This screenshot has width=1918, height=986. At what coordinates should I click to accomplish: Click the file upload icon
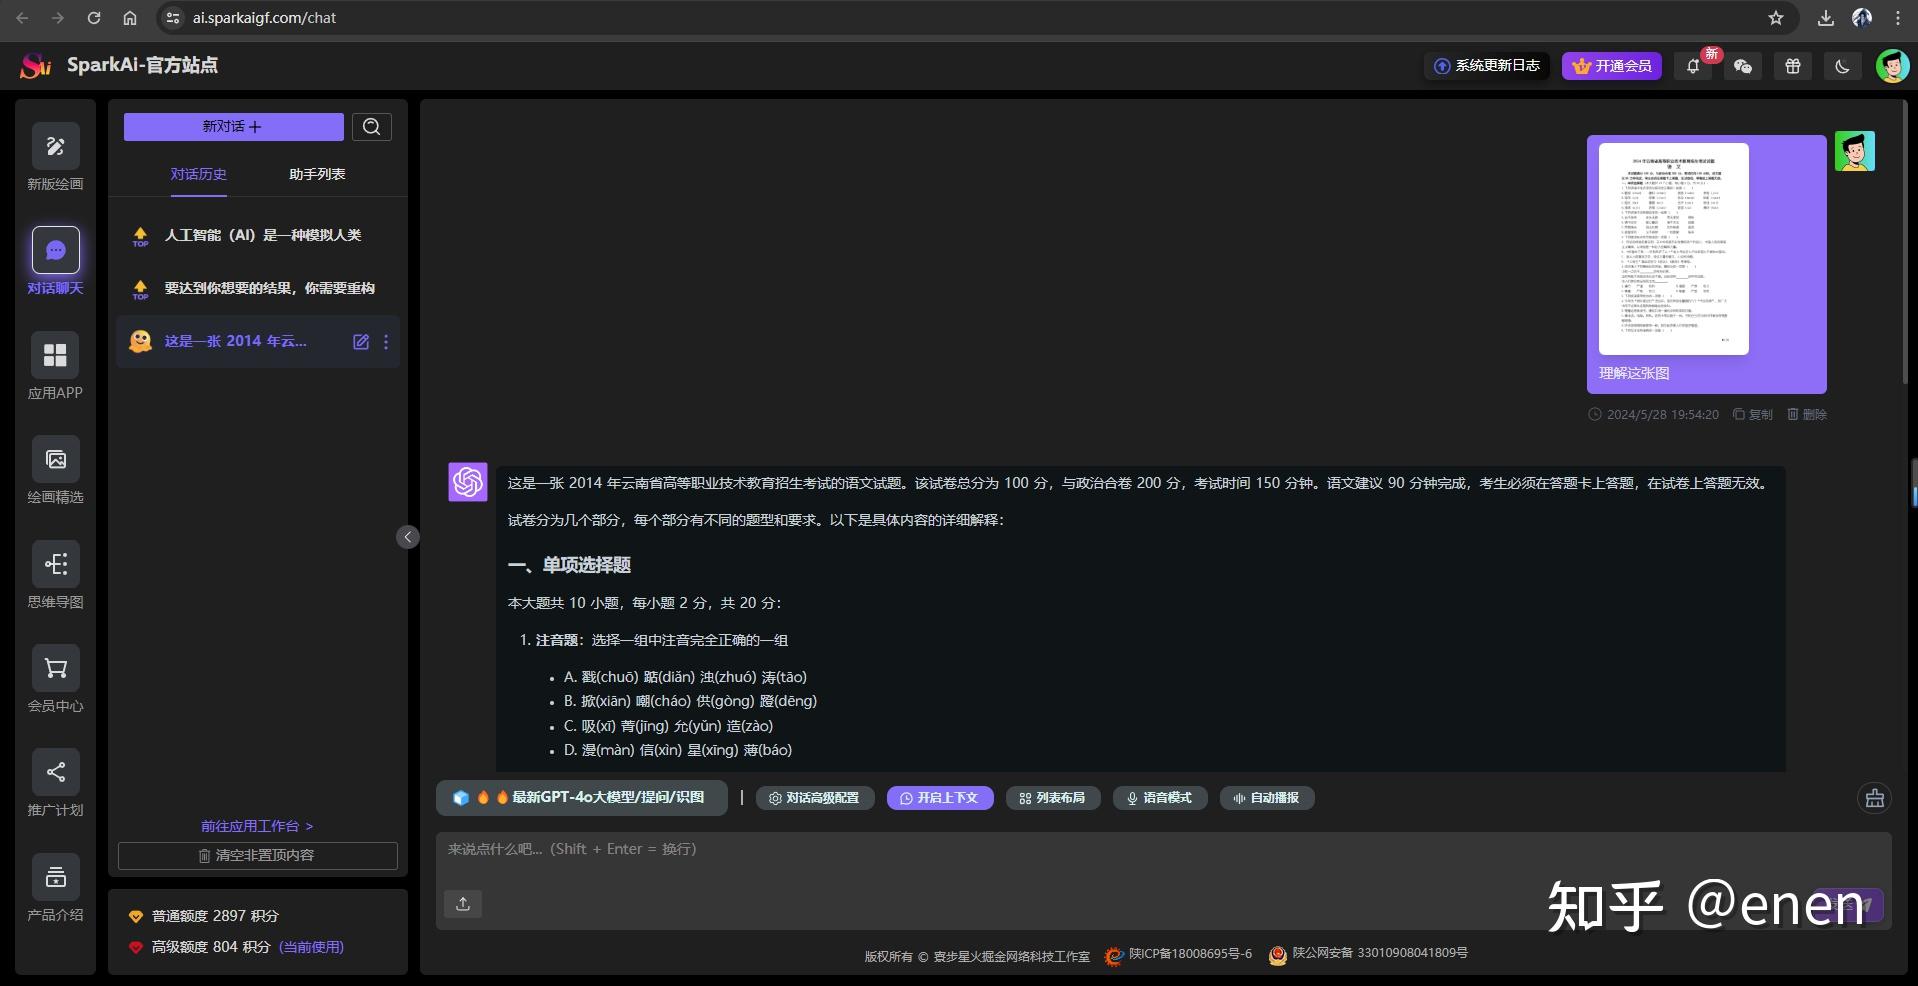pos(463,904)
